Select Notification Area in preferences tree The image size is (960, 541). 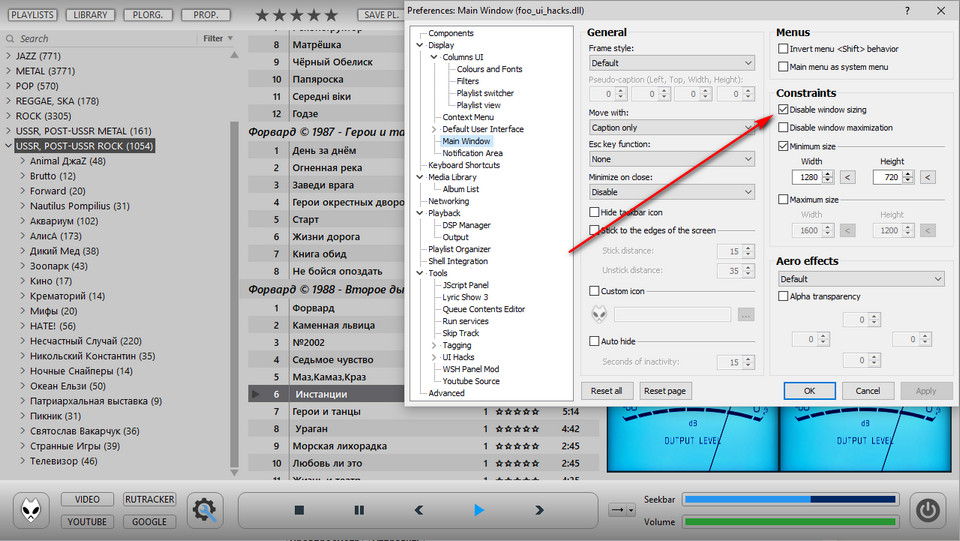click(472, 153)
